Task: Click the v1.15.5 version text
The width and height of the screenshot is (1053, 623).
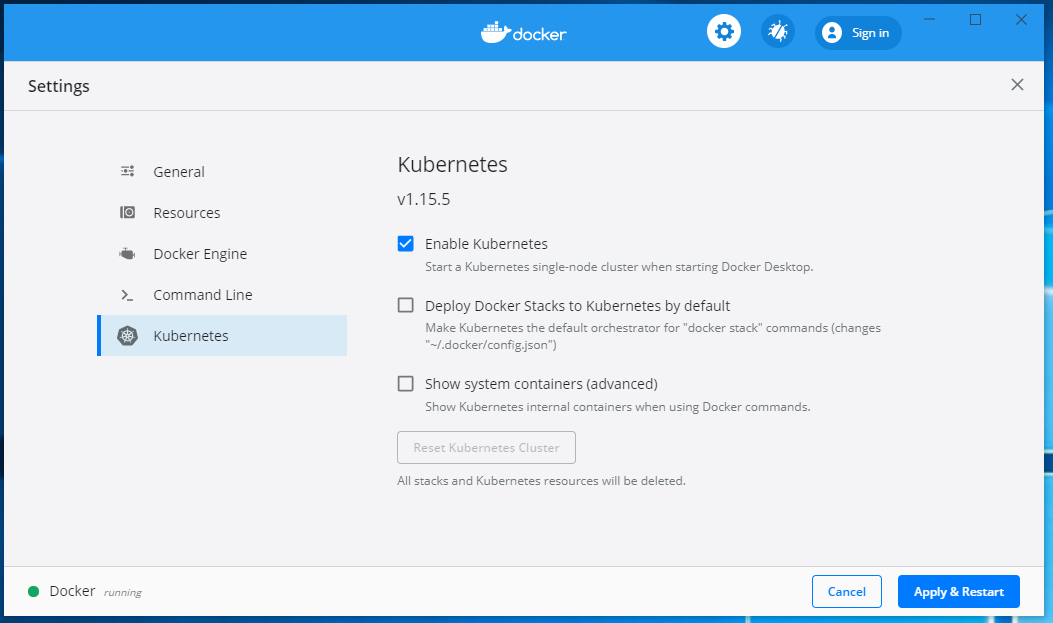Action: (424, 199)
